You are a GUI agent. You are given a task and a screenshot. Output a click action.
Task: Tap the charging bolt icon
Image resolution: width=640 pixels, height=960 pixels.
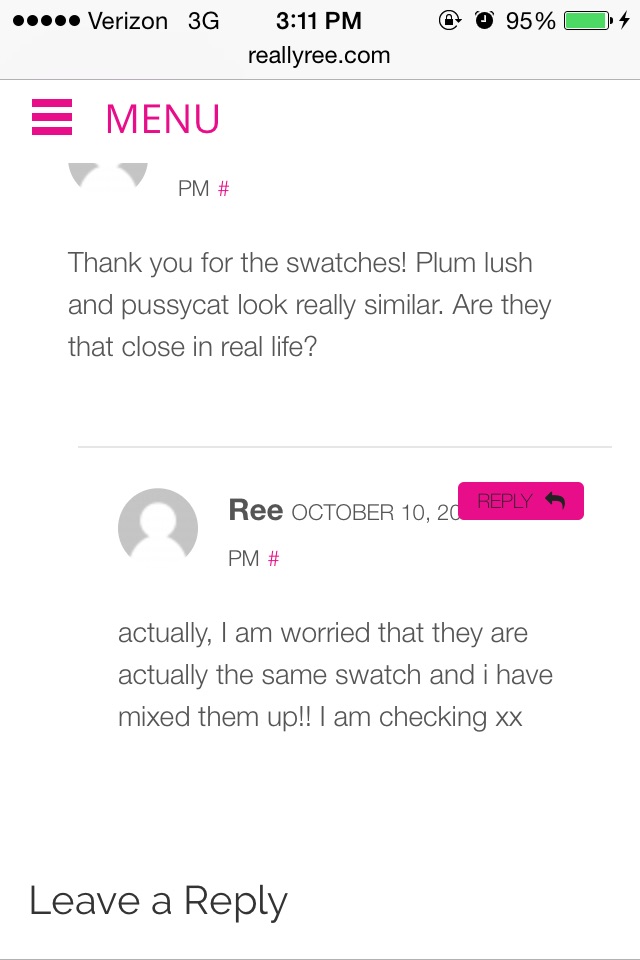[624, 21]
